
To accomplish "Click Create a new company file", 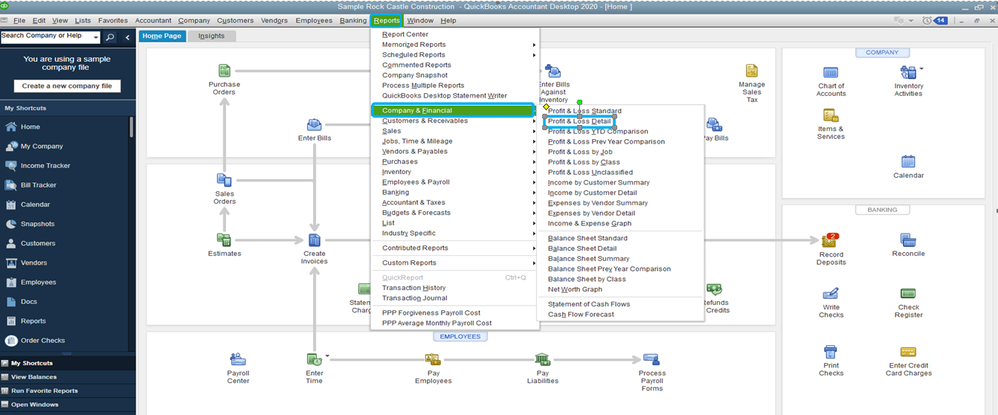I will coord(67,86).
